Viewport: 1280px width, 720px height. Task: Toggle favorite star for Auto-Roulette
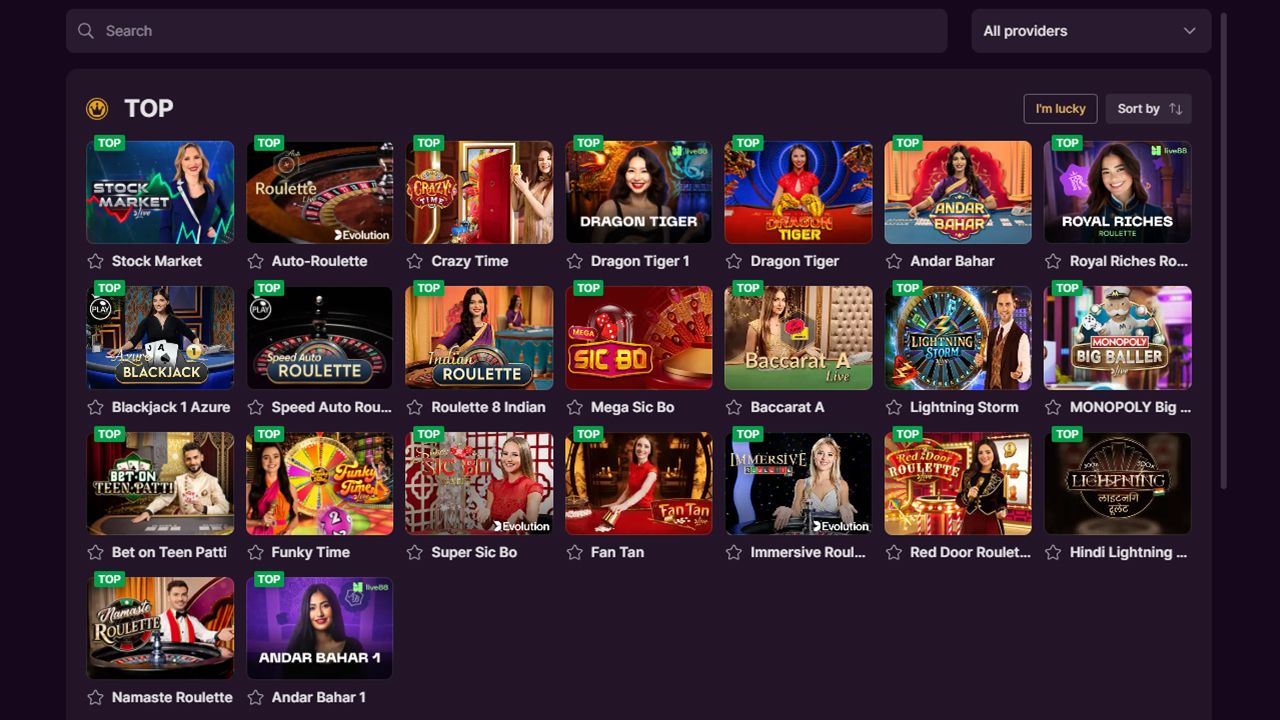coord(255,261)
